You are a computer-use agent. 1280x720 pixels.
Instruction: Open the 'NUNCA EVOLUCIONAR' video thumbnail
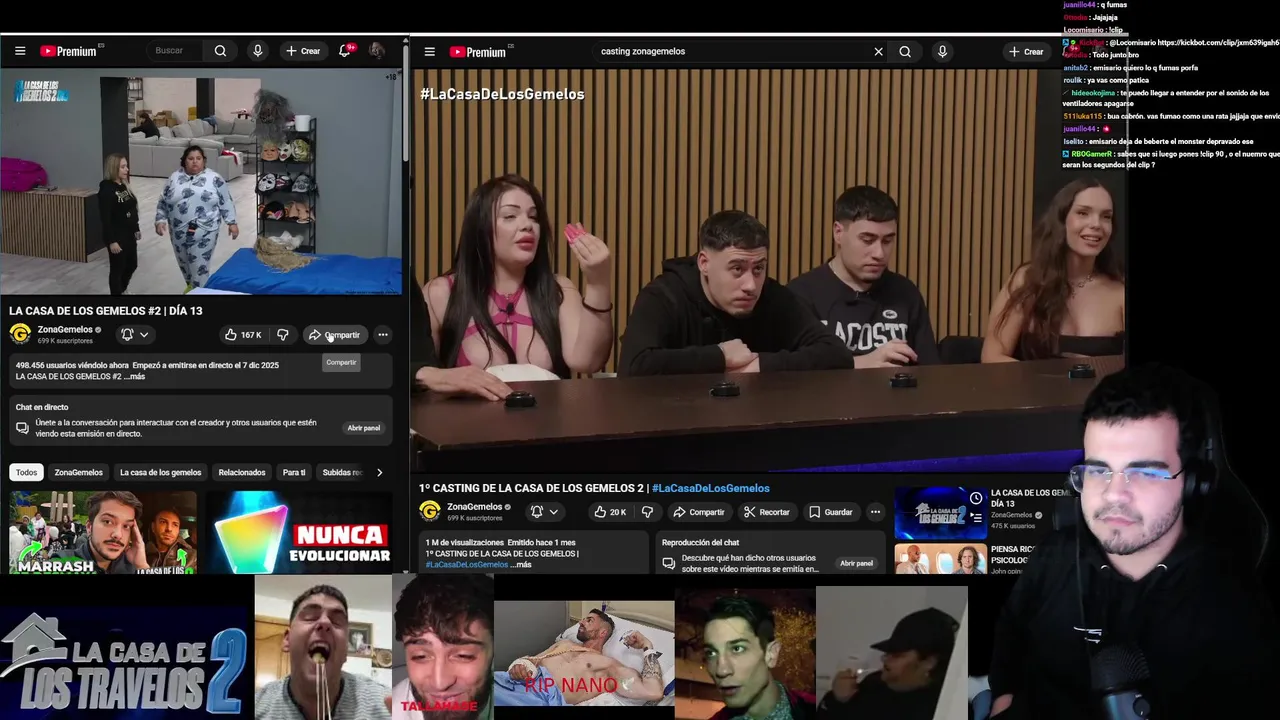click(297, 532)
